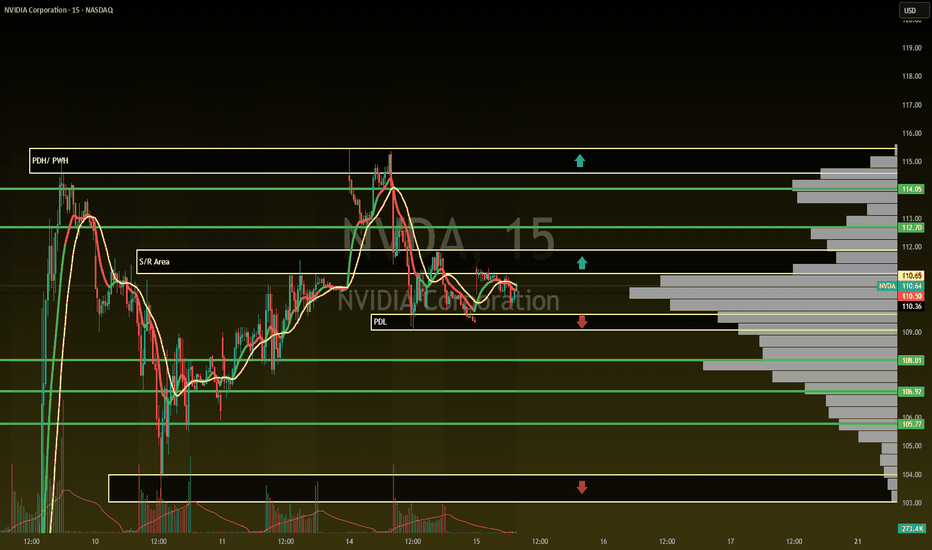
Task: Click the 114.05 green price label
Action: pyautogui.click(x=912, y=189)
